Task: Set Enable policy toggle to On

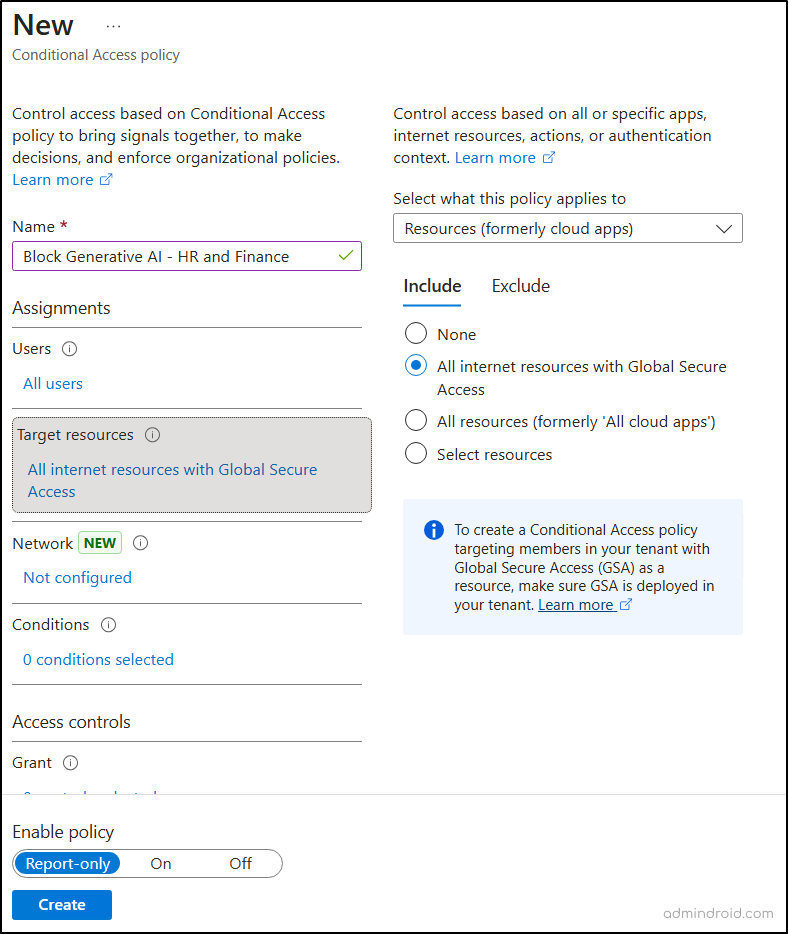Action: pyautogui.click(x=161, y=864)
